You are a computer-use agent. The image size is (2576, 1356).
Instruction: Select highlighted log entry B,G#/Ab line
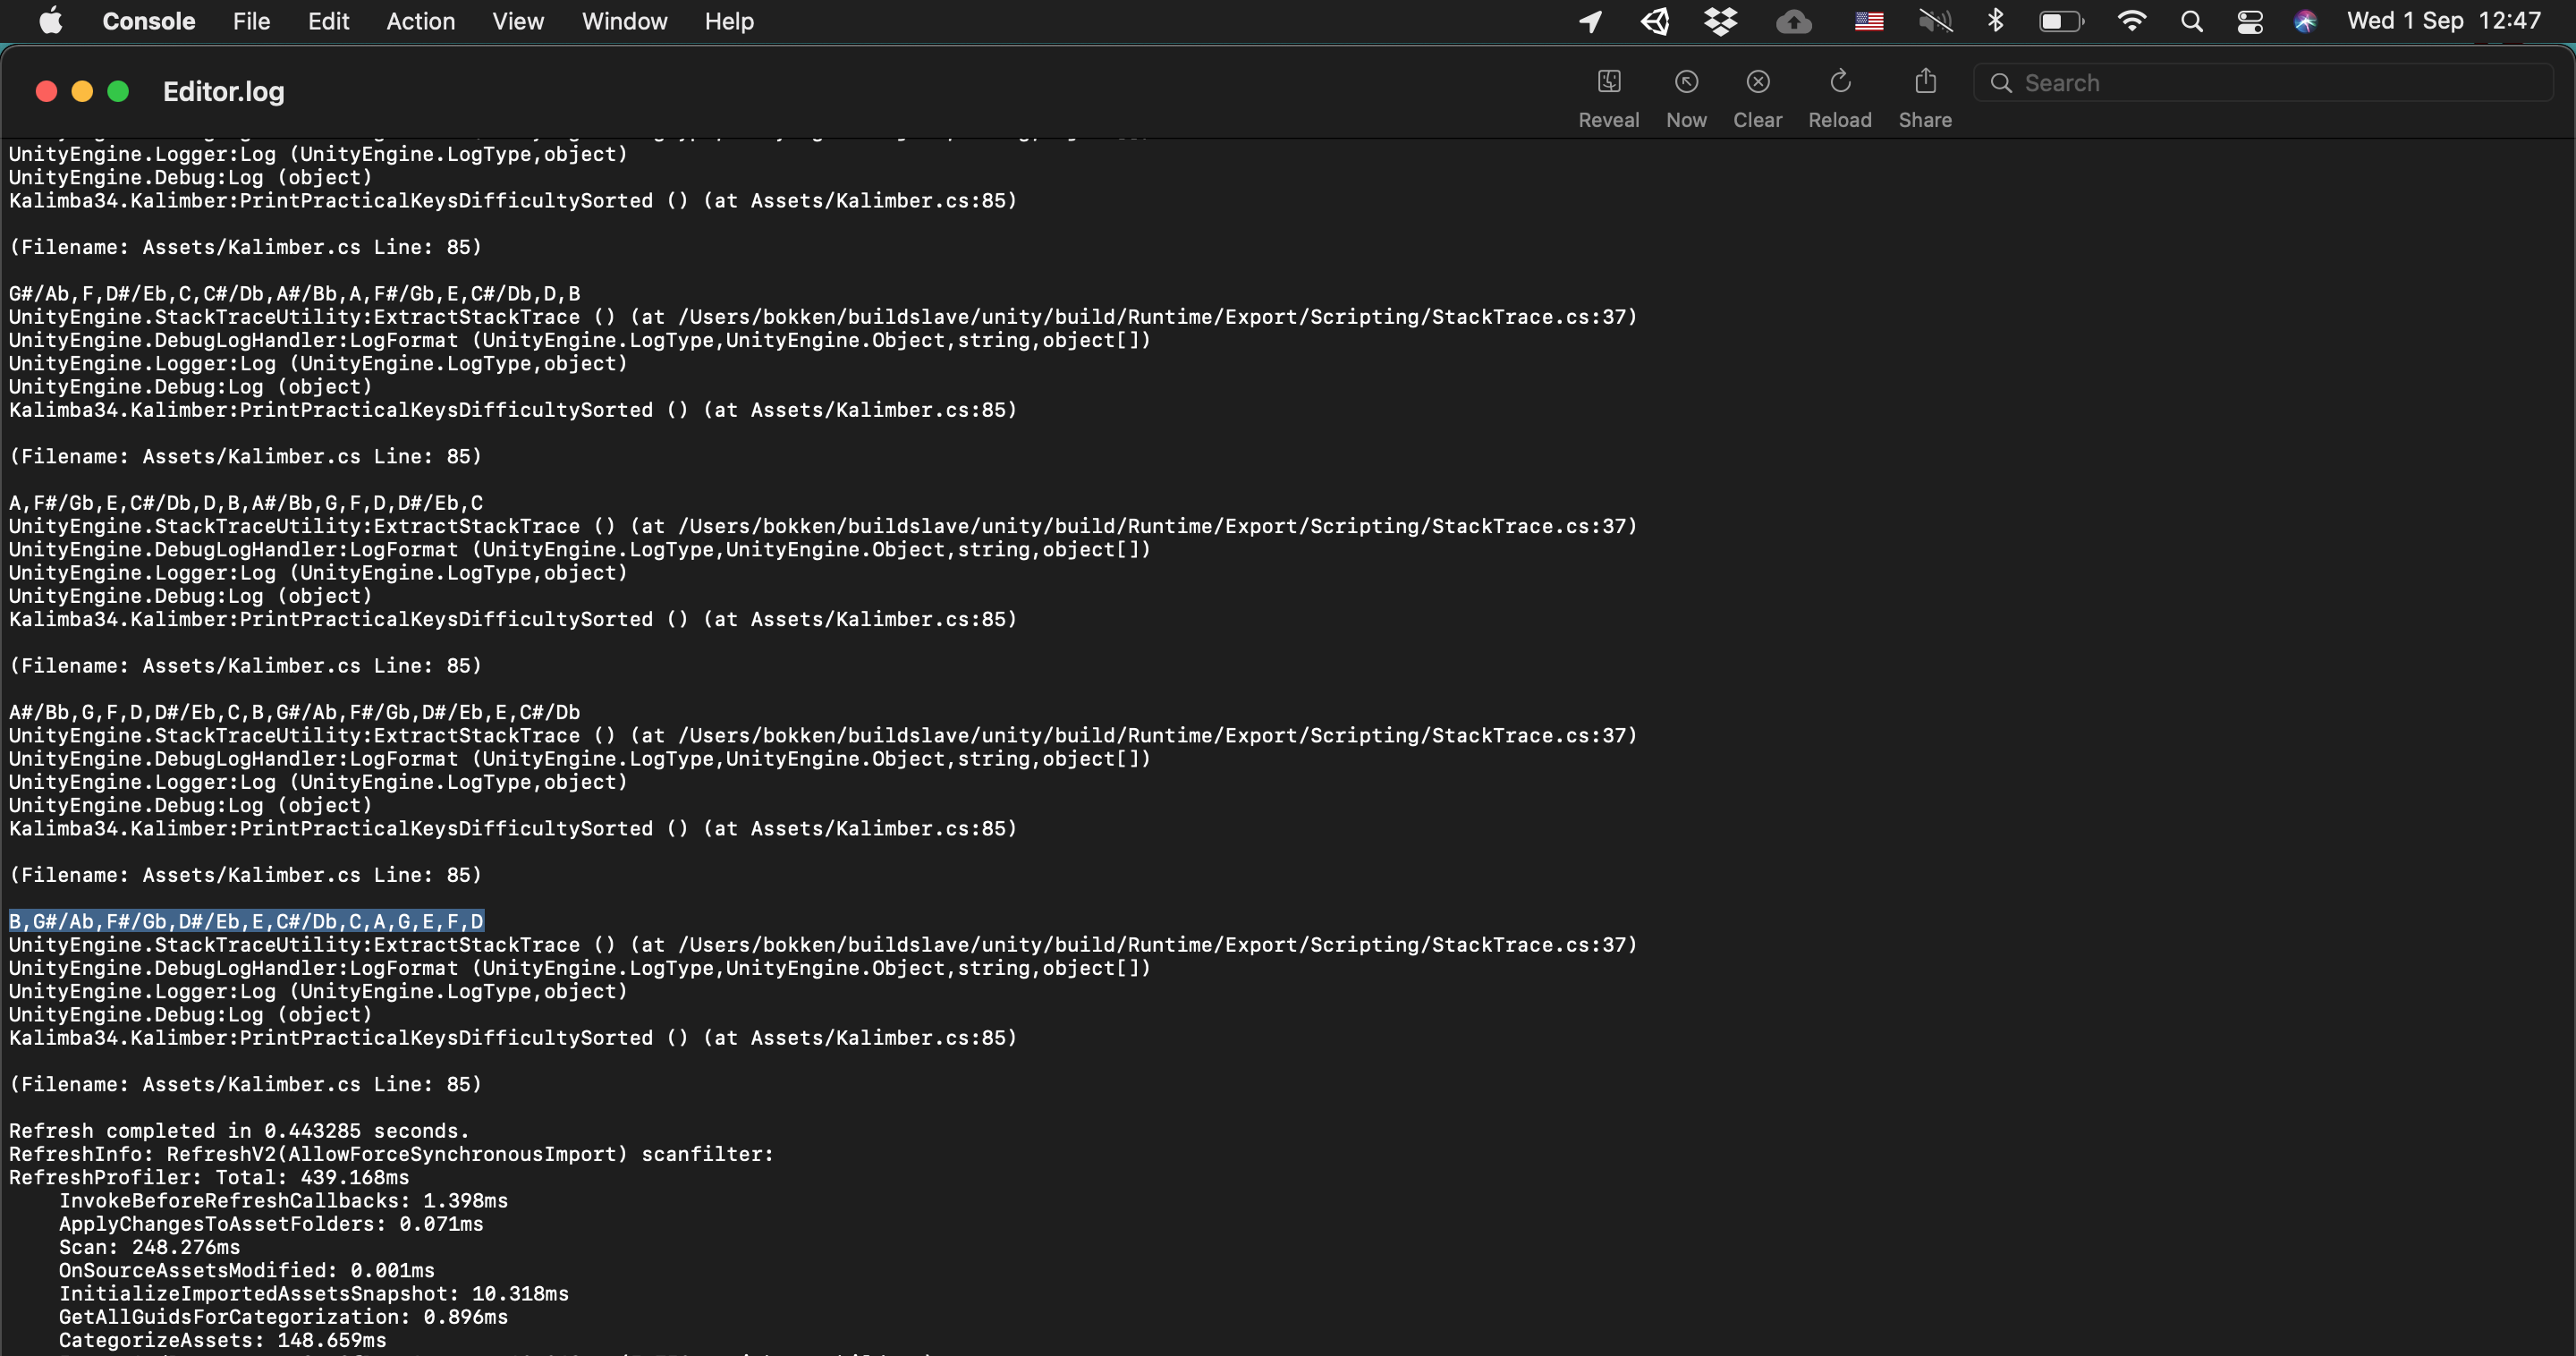(x=245, y=920)
